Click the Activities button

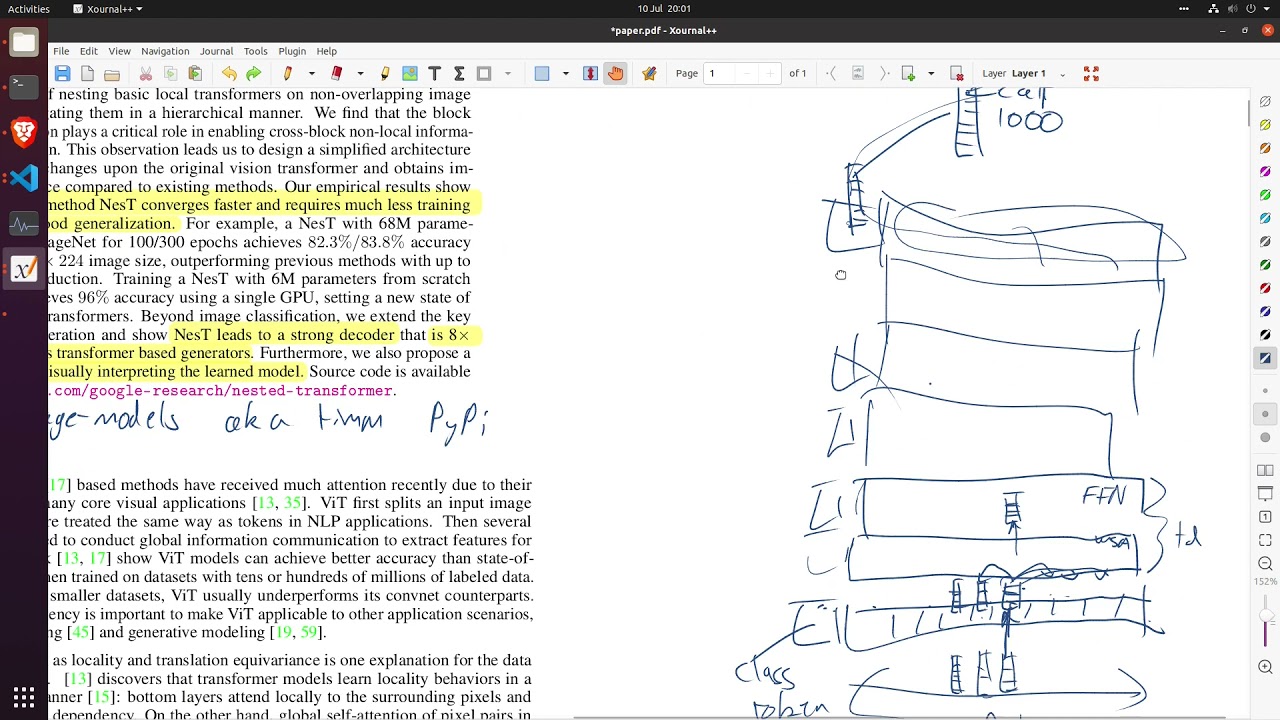[x=29, y=9]
